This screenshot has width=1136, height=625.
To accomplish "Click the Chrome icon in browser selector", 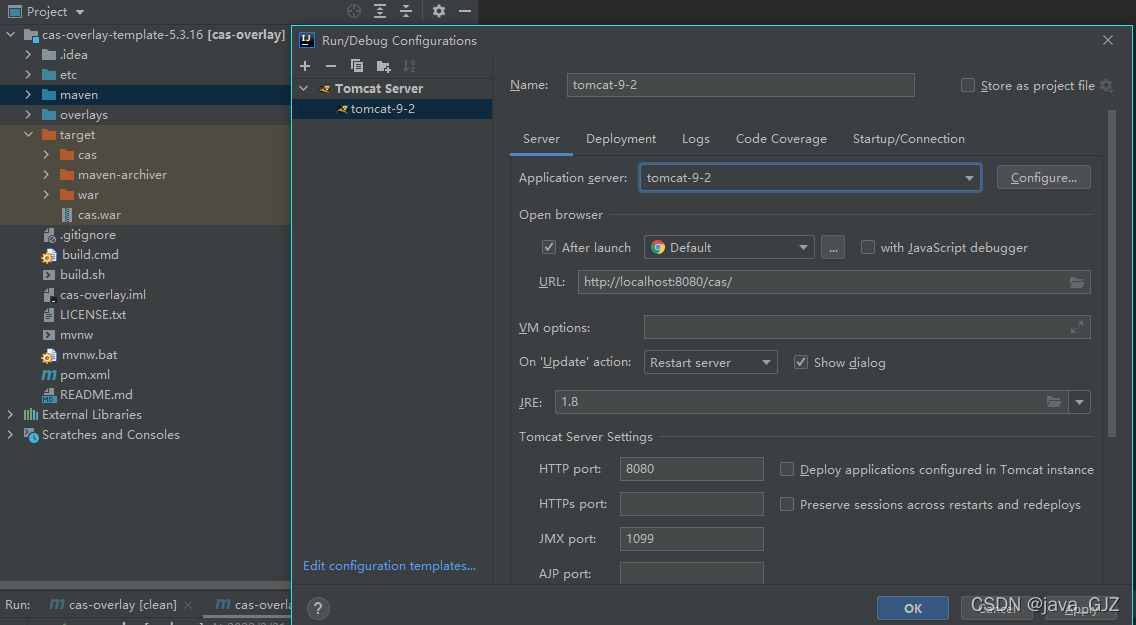I will 658,248.
